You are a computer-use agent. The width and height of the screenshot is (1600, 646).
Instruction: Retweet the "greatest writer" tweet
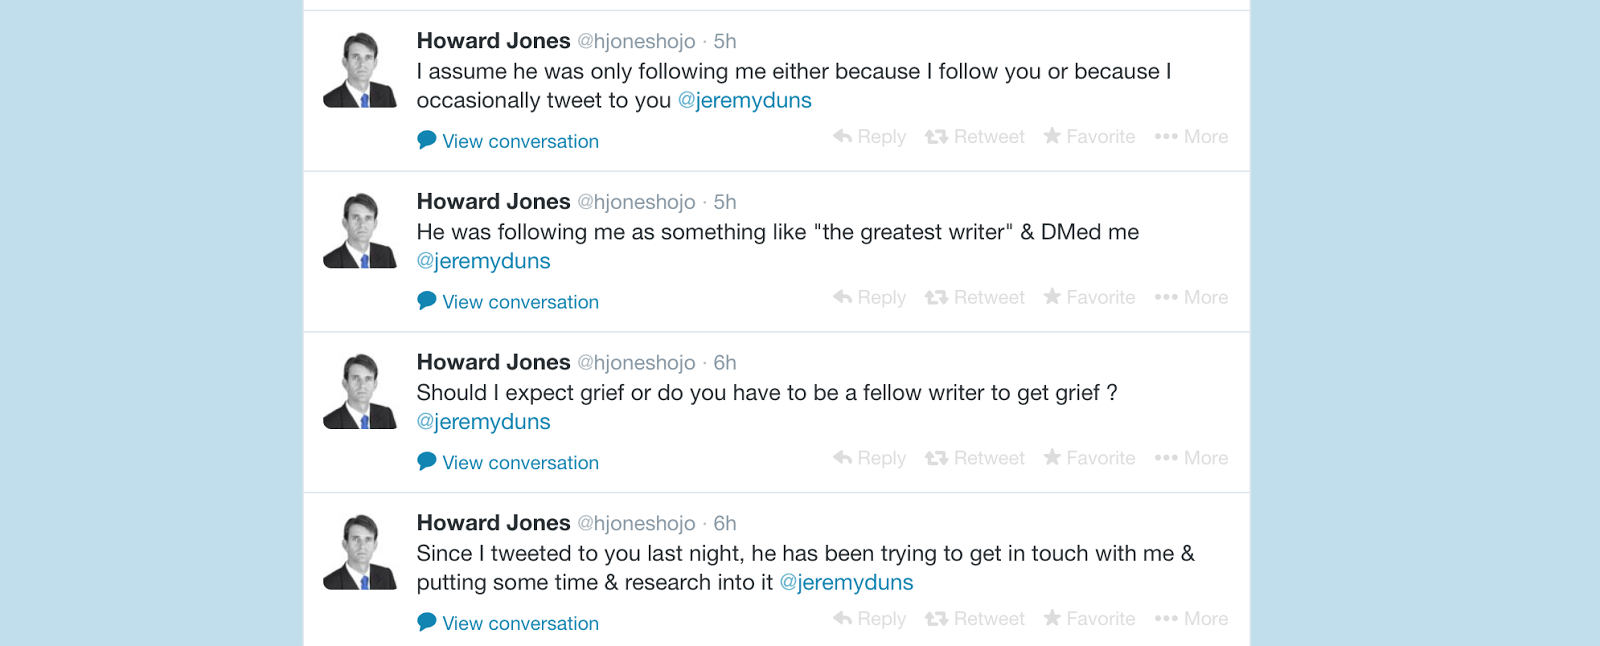[974, 298]
